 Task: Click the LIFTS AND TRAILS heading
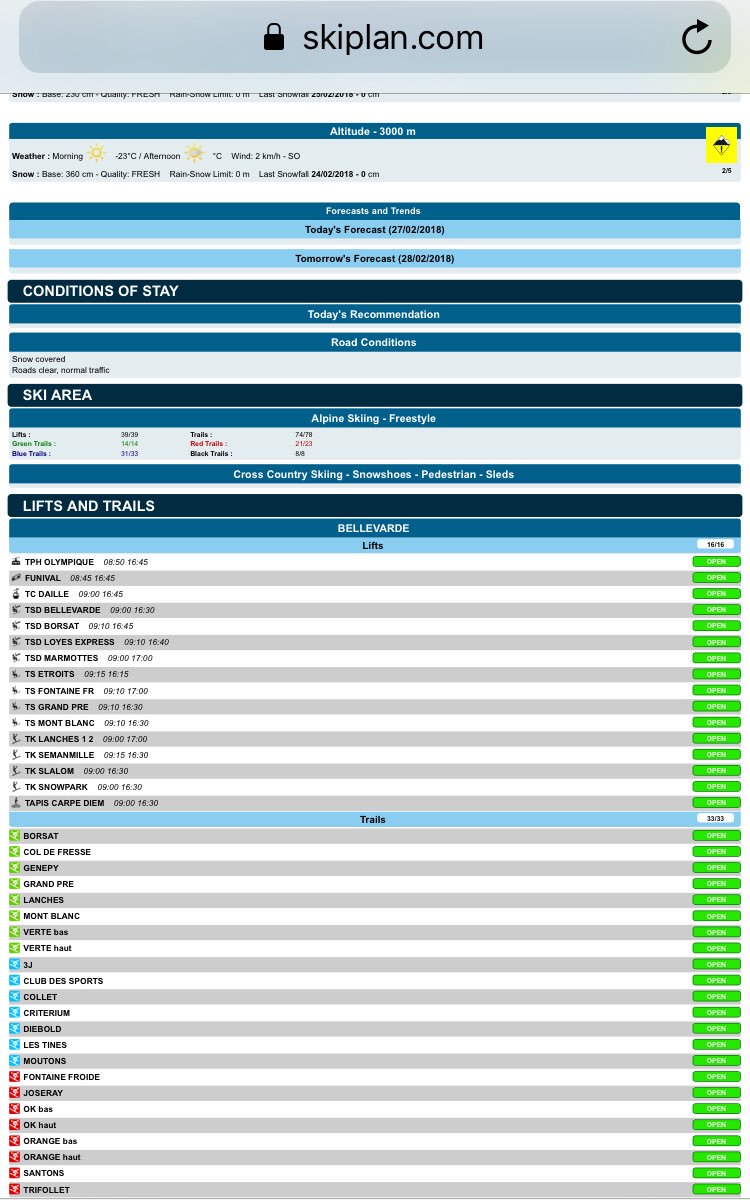(x=89, y=506)
